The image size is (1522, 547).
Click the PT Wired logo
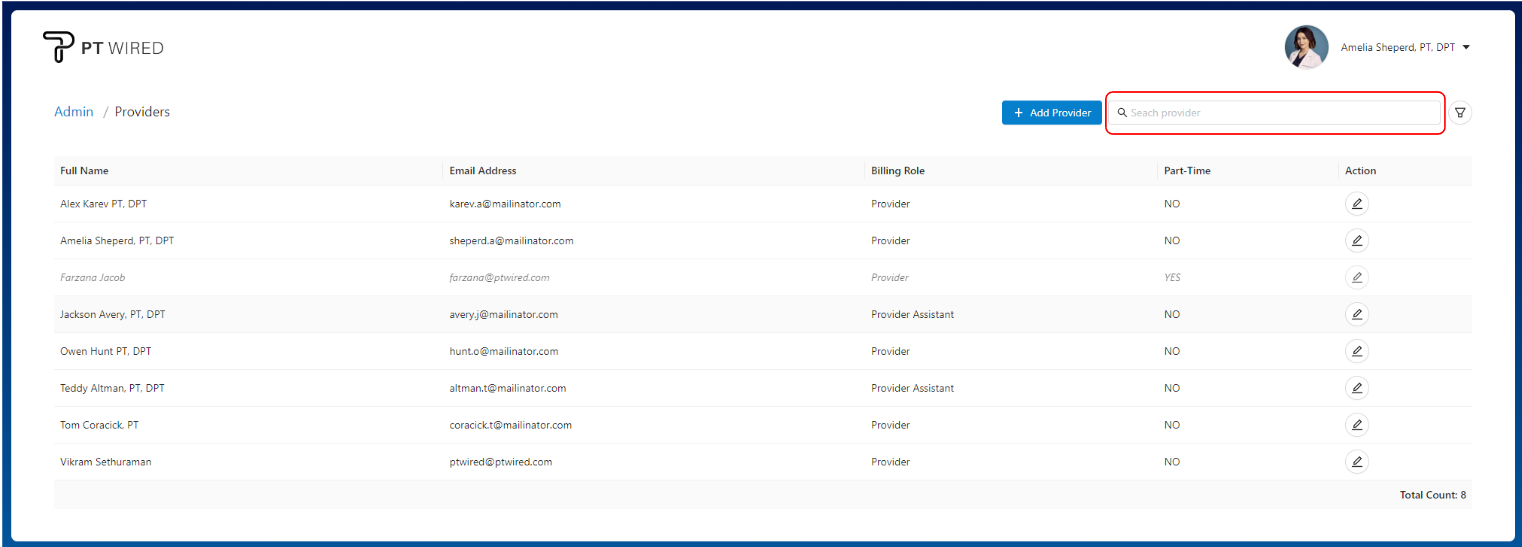coord(103,47)
